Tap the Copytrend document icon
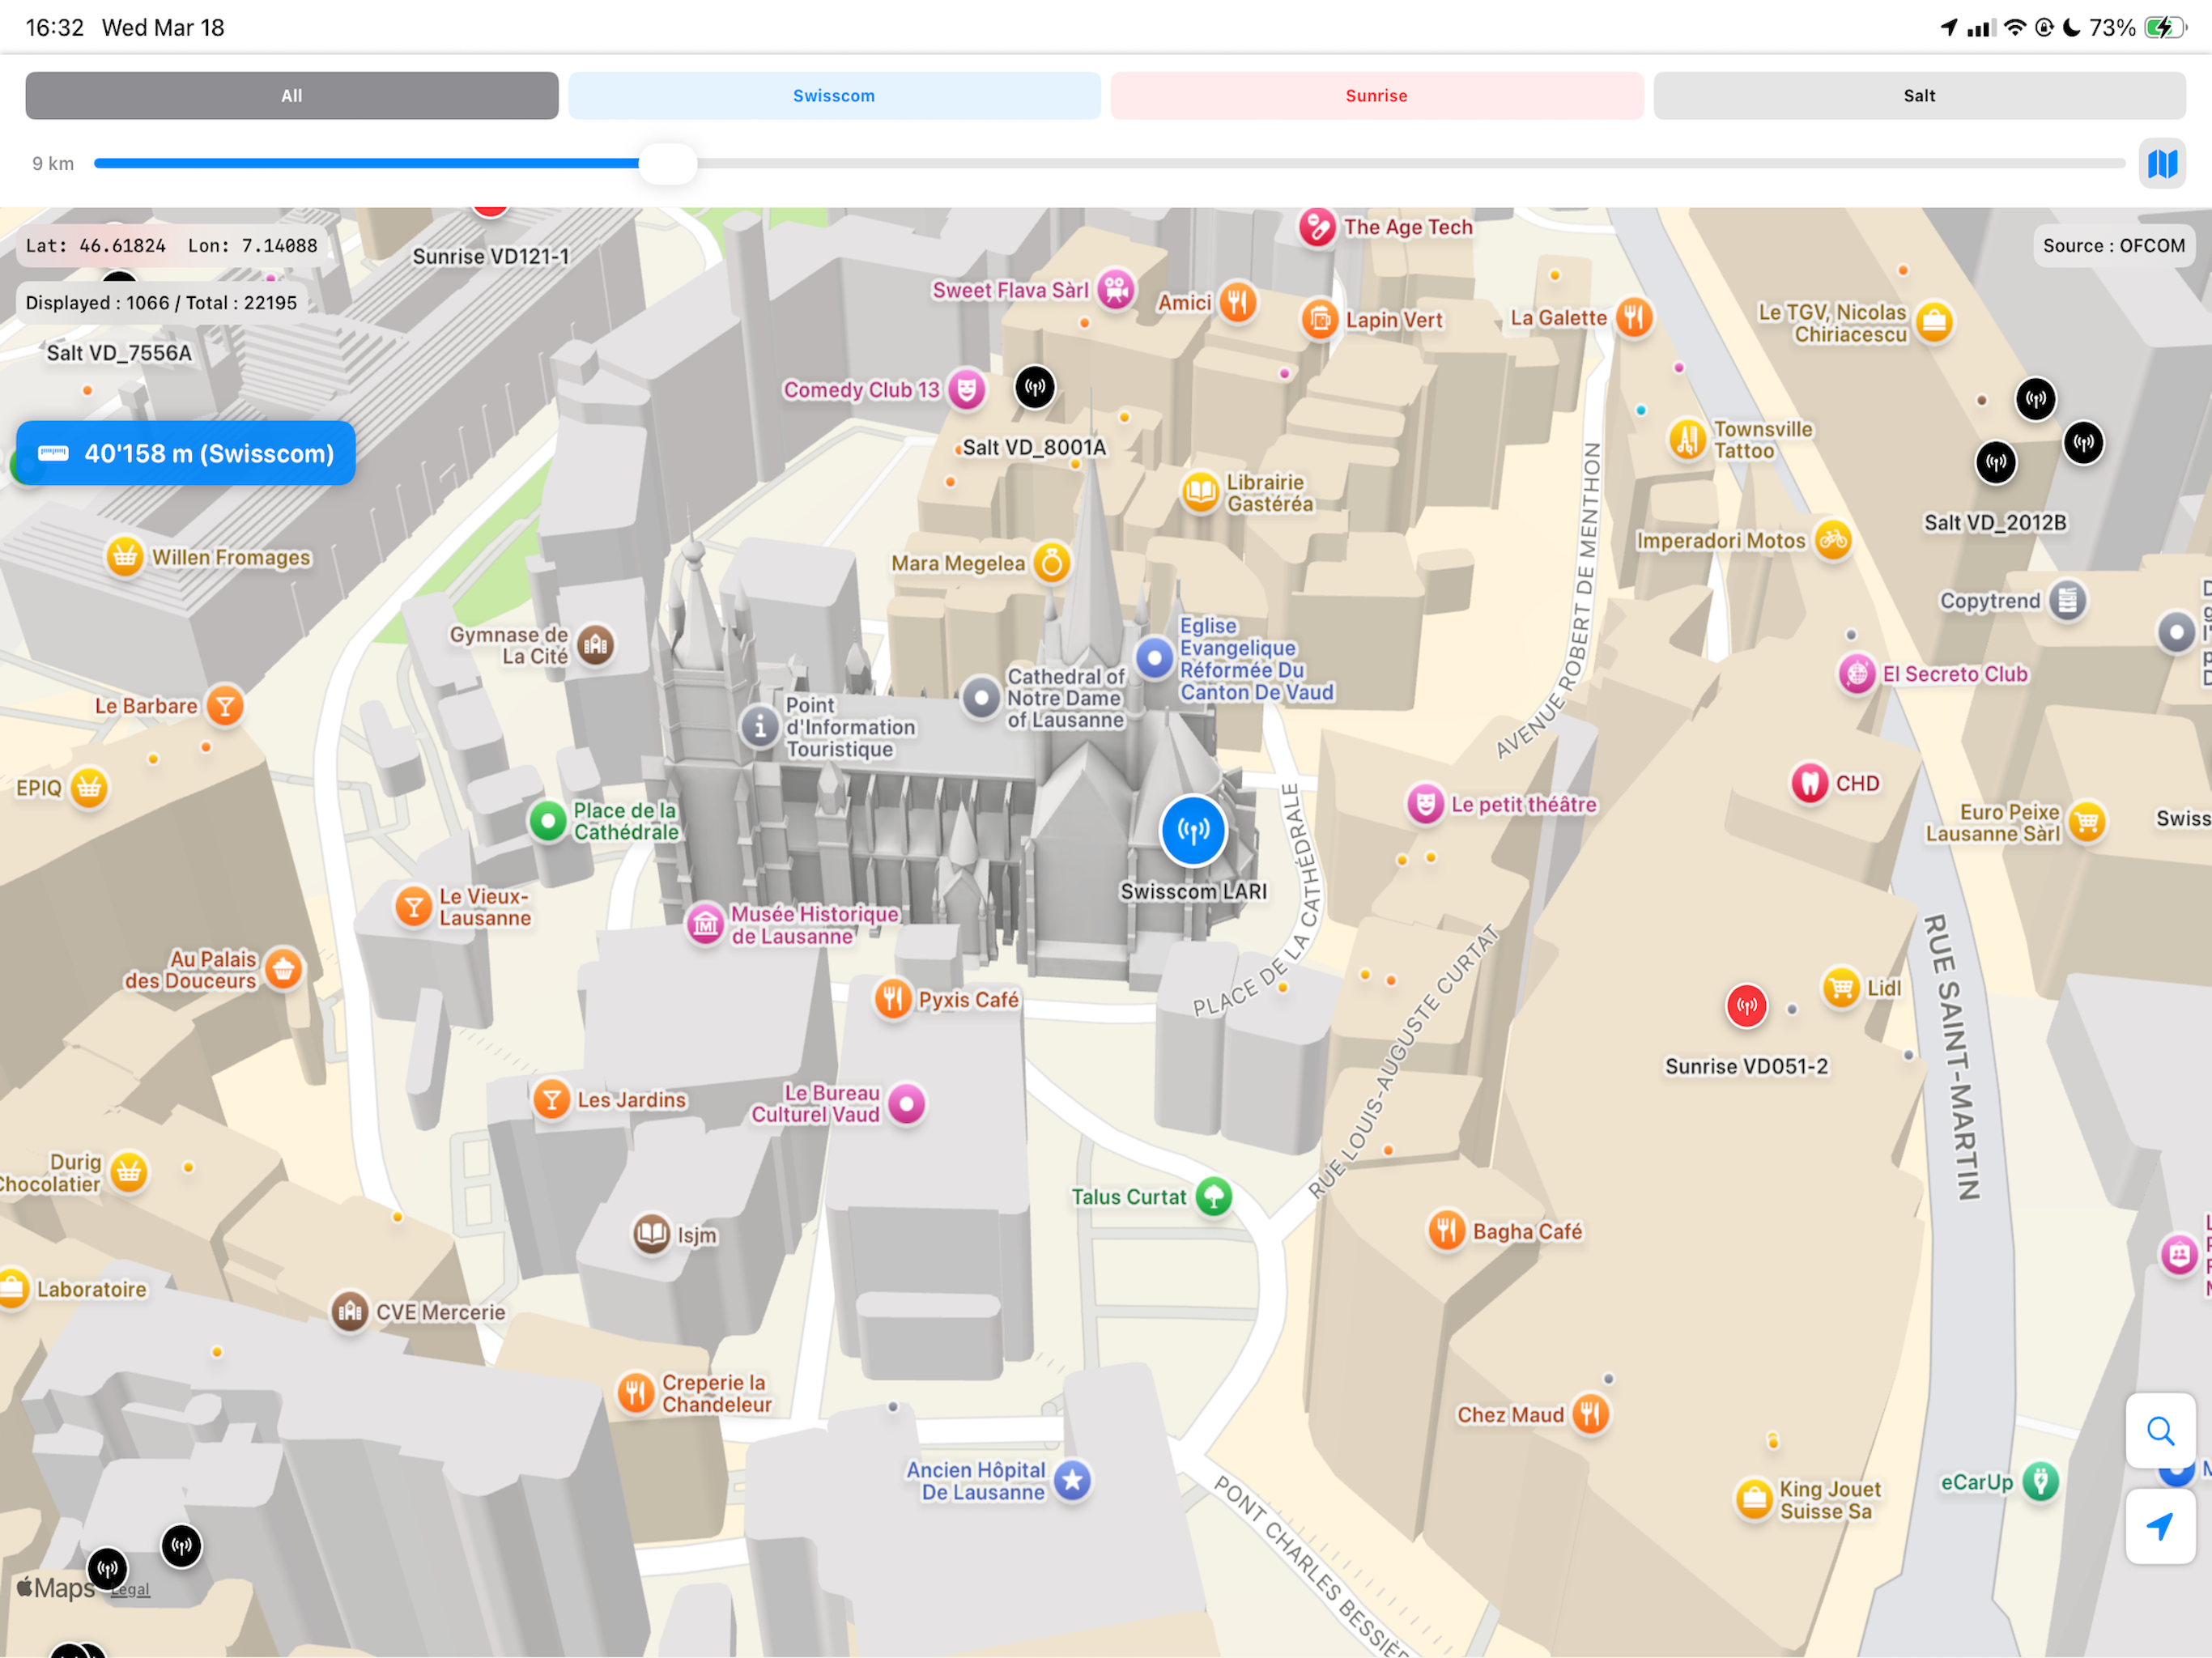 [2067, 600]
